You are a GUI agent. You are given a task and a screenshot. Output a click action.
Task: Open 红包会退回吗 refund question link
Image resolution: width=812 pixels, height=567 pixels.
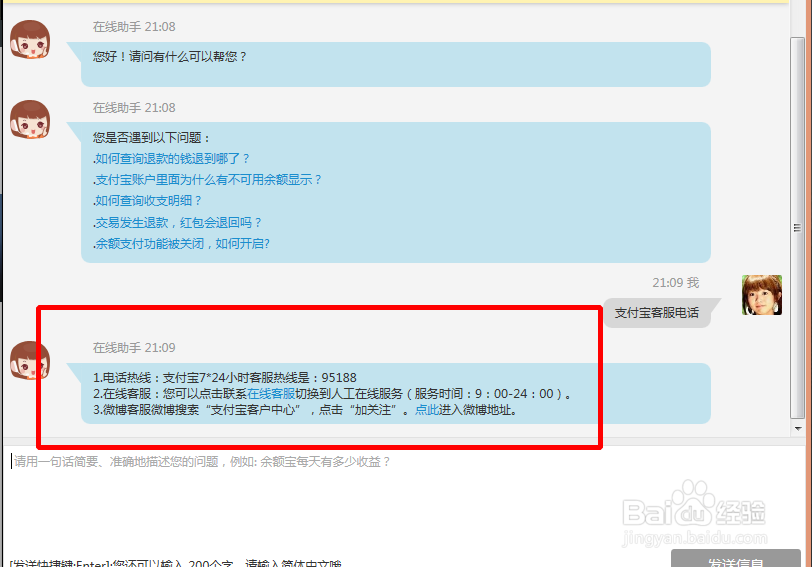point(178,223)
